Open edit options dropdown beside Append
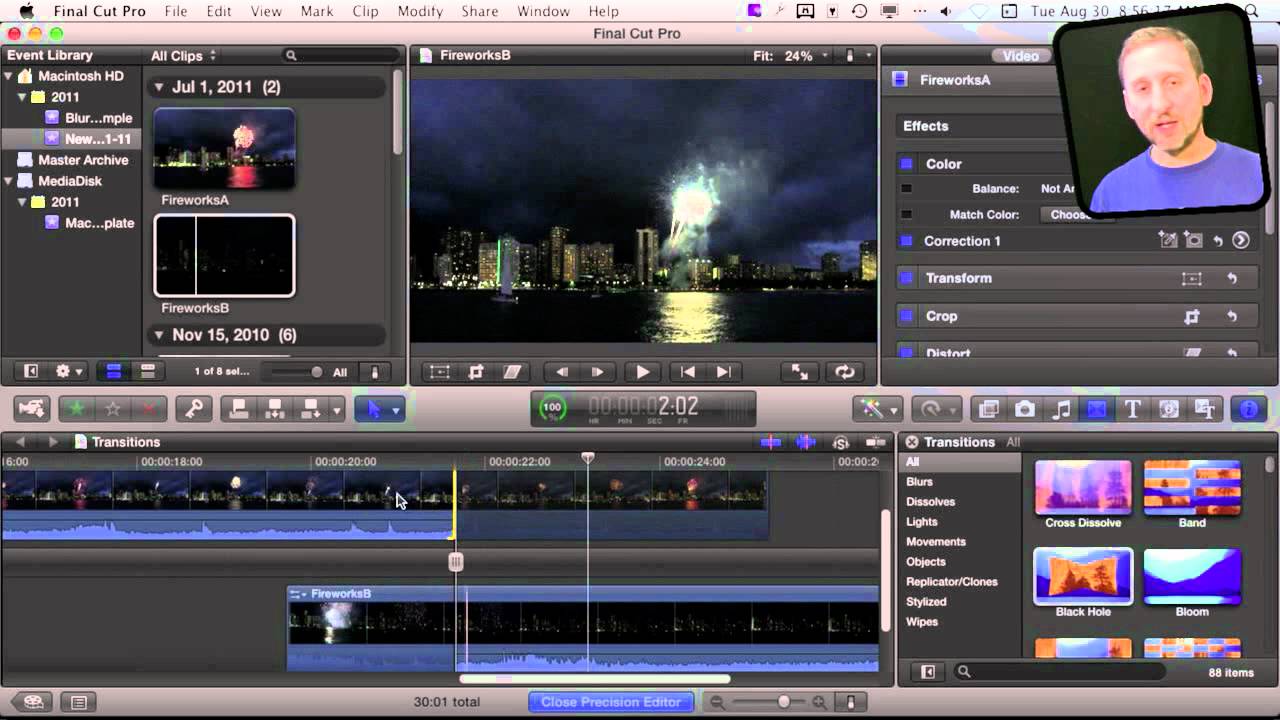Image resolution: width=1280 pixels, height=720 pixels. click(337, 409)
